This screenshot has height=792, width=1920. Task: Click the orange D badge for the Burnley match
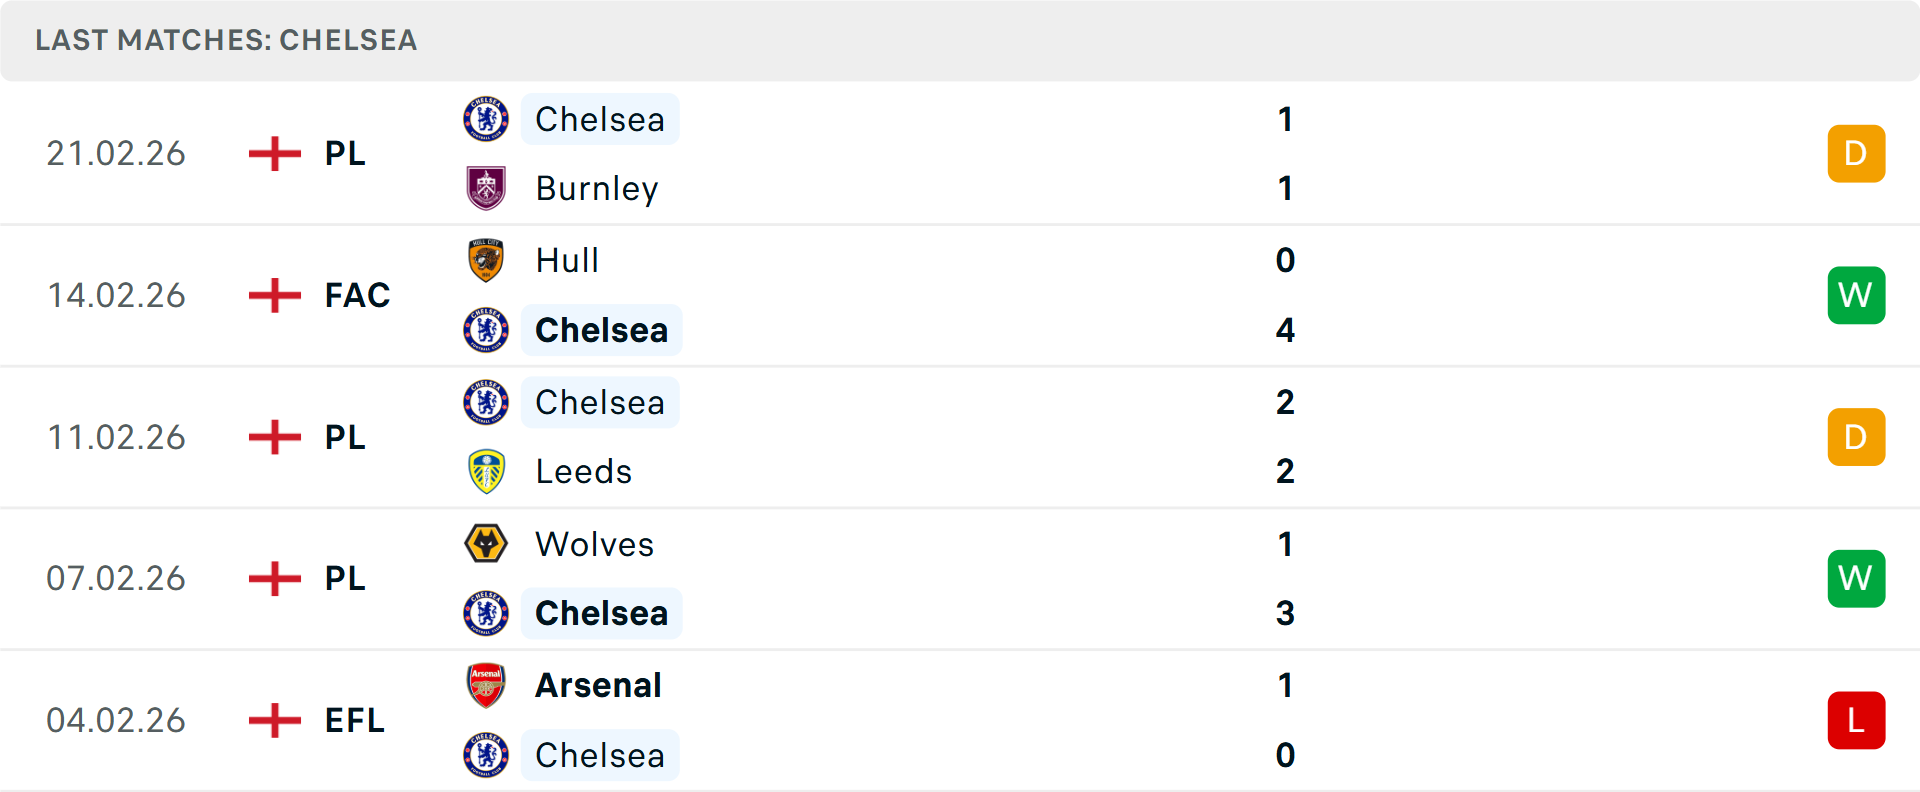click(x=1856, y=153)
